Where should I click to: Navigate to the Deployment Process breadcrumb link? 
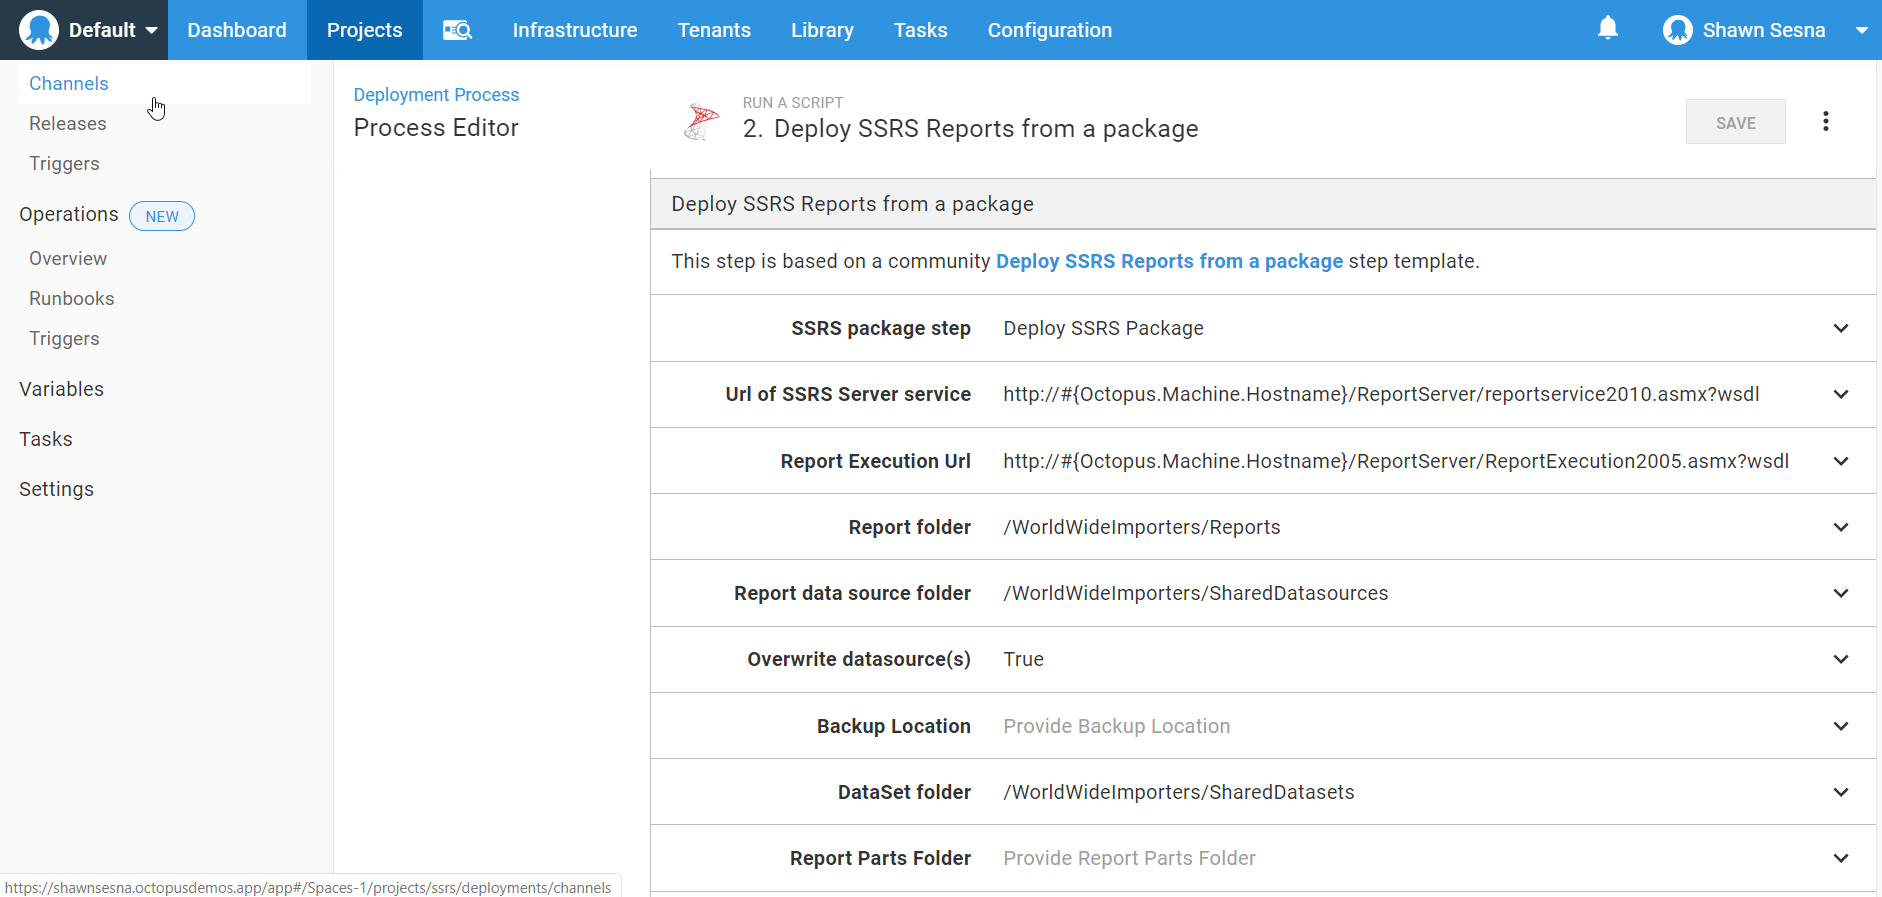coord(436,95)
